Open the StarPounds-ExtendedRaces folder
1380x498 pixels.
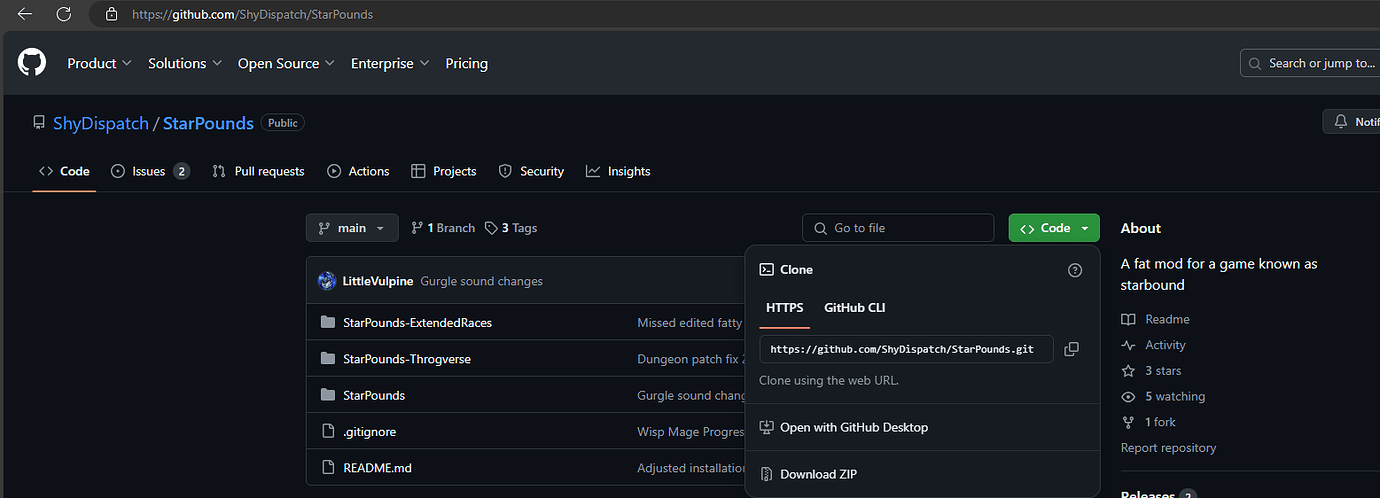click(417, 323)
